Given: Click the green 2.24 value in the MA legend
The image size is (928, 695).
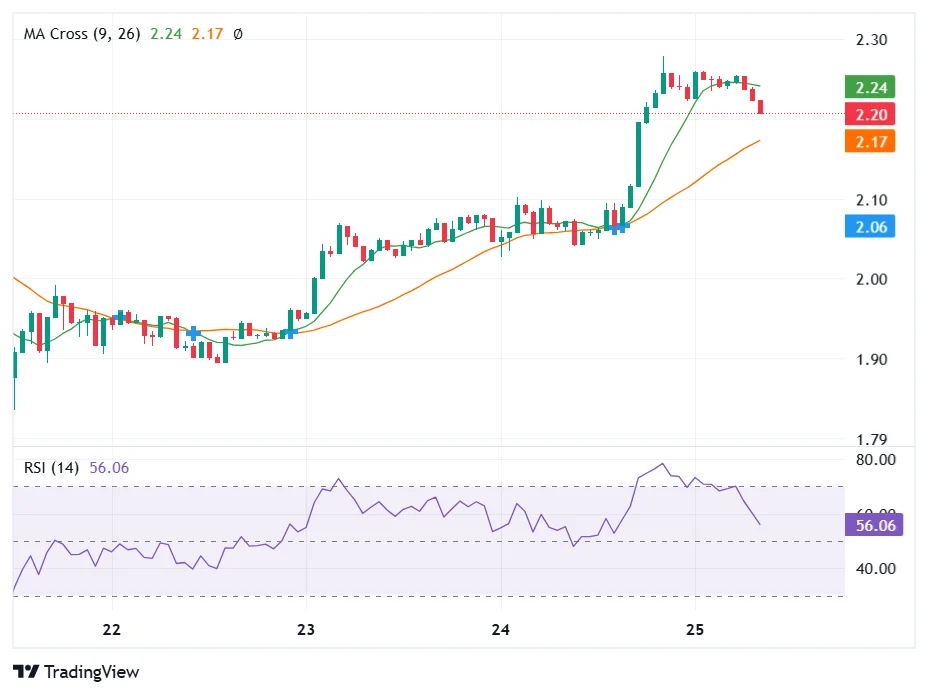Looking at the screenshot, I should (x=165, y=34).
